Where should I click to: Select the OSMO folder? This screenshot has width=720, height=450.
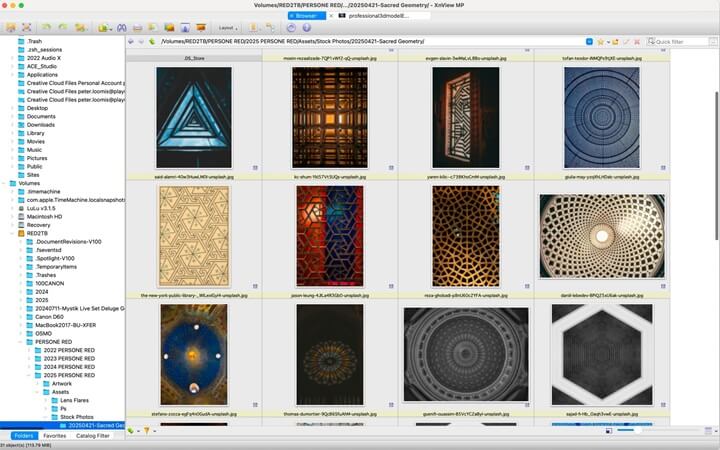pos(44,333)
